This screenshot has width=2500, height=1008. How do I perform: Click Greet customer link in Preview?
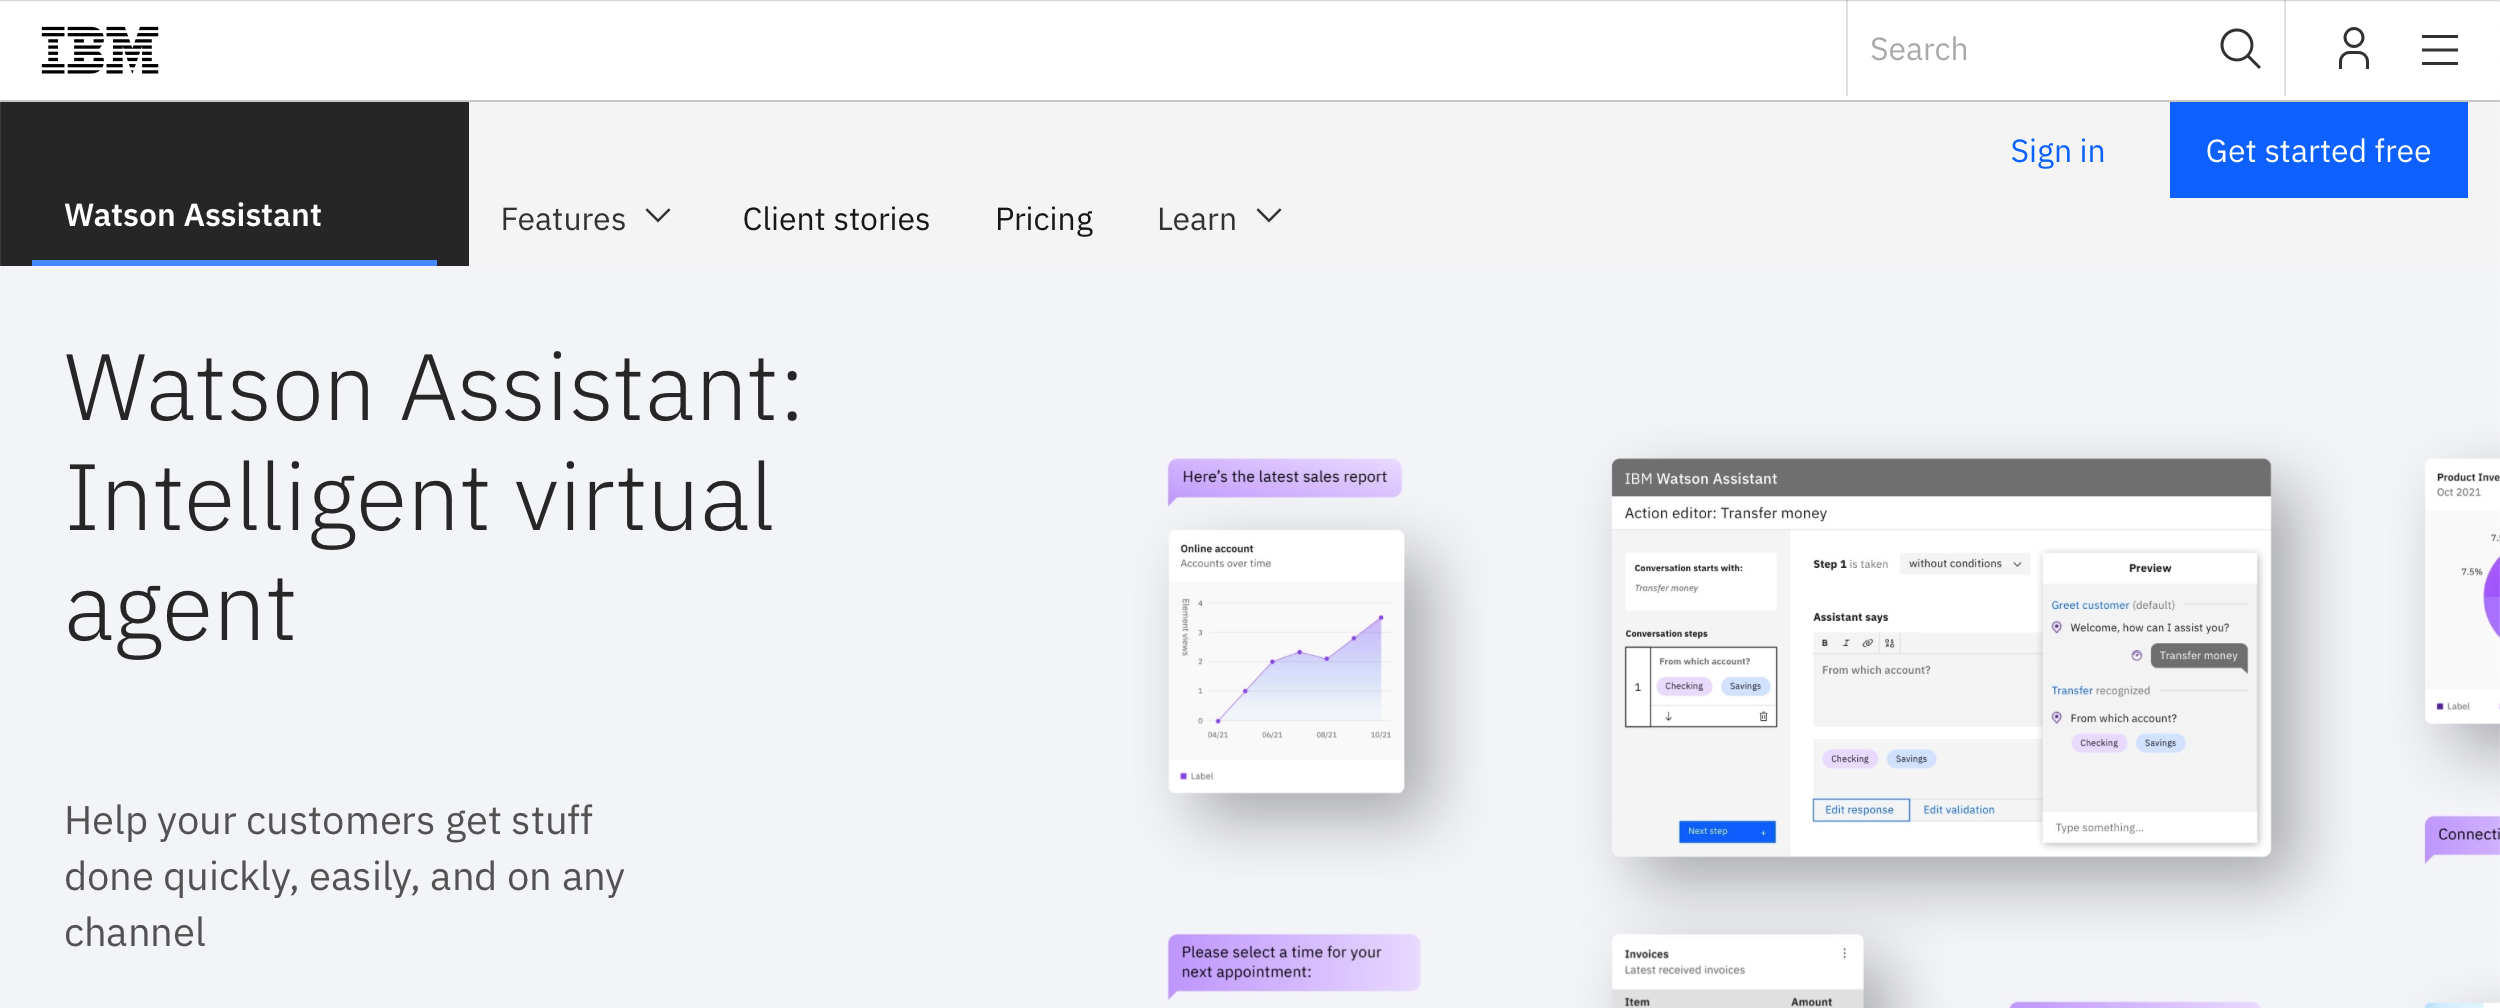pyautogui.click(x=2090, y=605)
